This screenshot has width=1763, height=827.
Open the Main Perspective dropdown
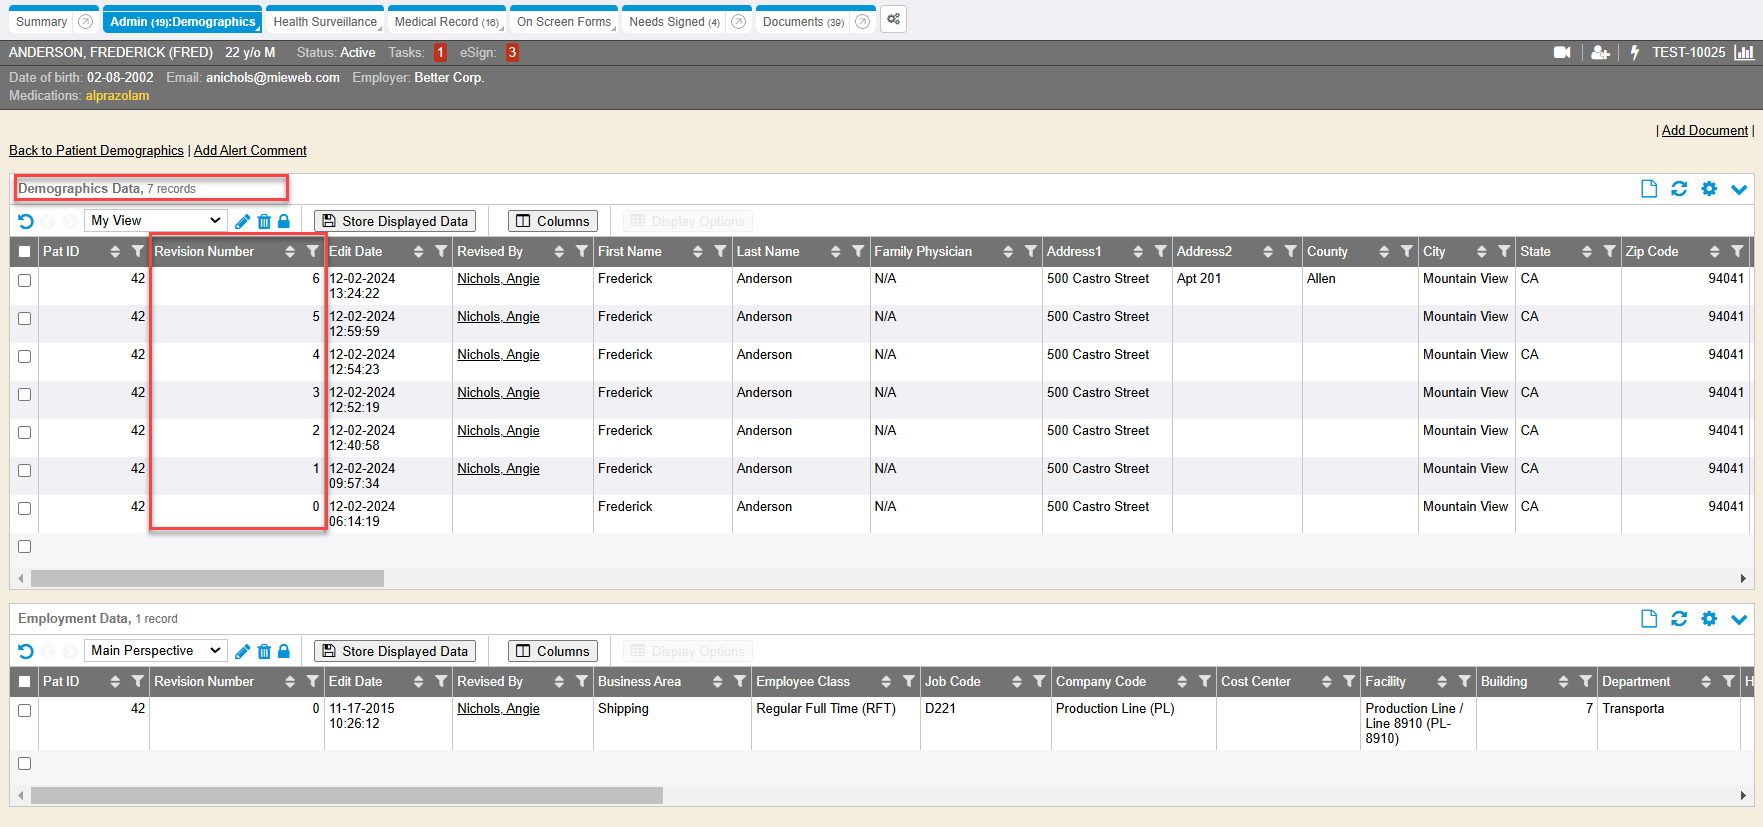tap(155, 651)
